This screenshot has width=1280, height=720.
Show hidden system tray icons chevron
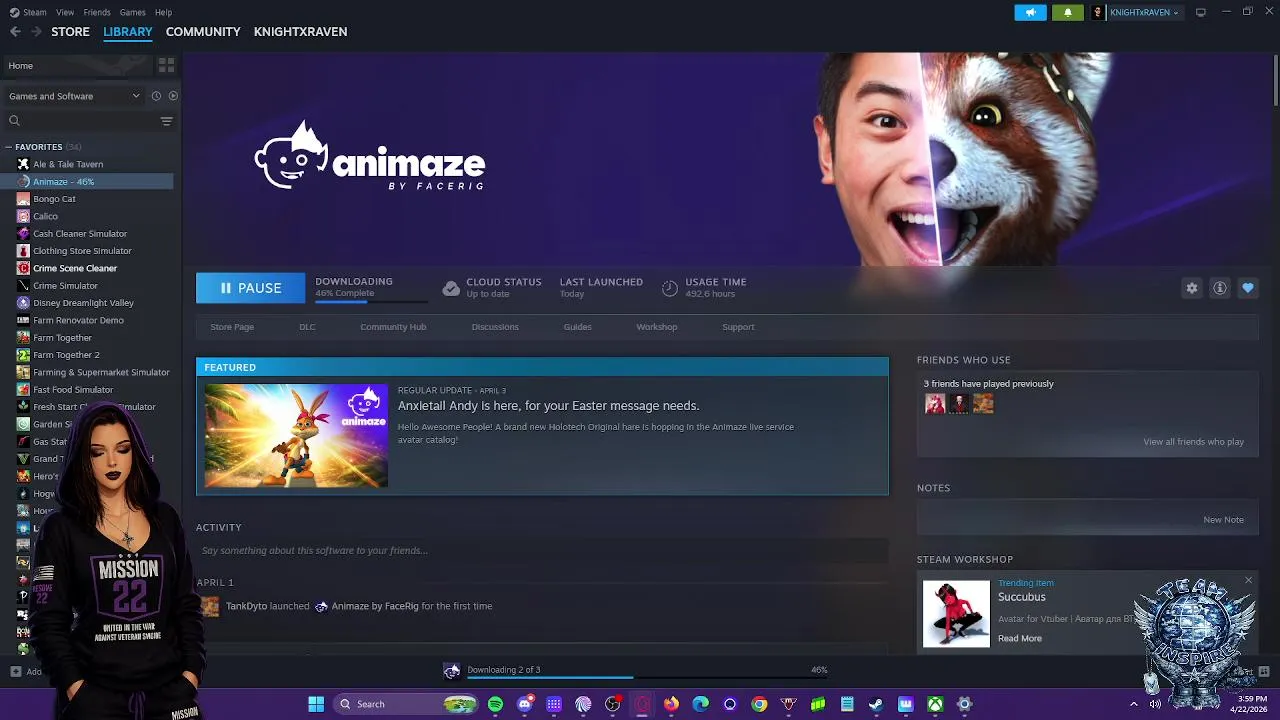pos(1133,704)
